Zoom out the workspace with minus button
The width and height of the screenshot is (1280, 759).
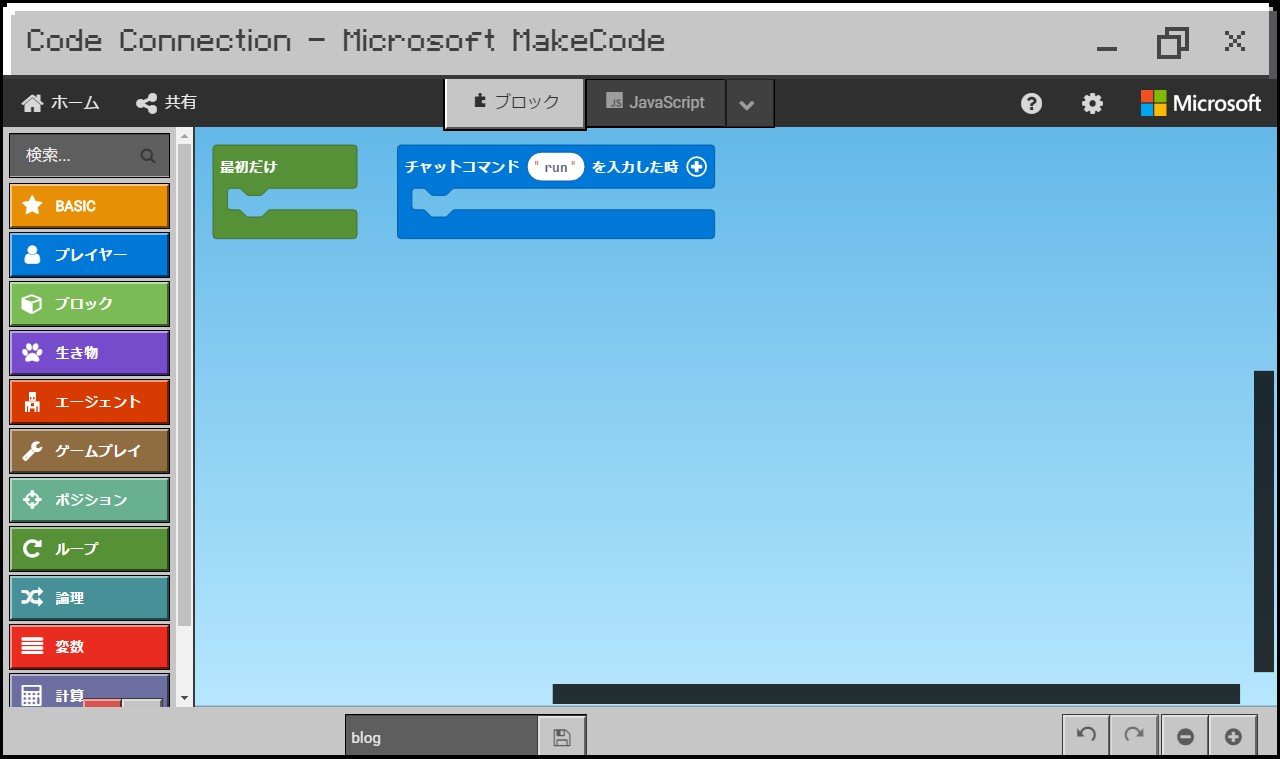(x=1185, y=737)
